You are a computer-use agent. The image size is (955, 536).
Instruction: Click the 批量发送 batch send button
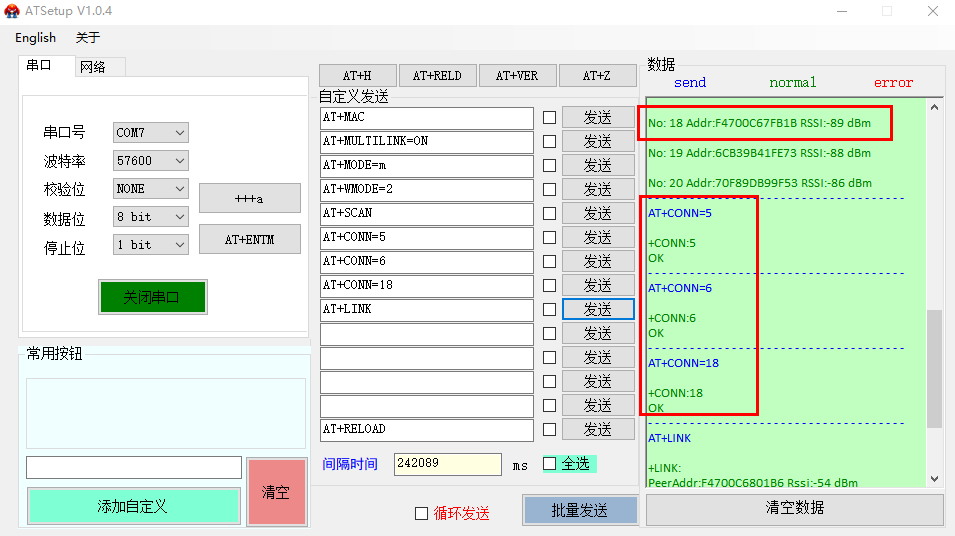580,510
